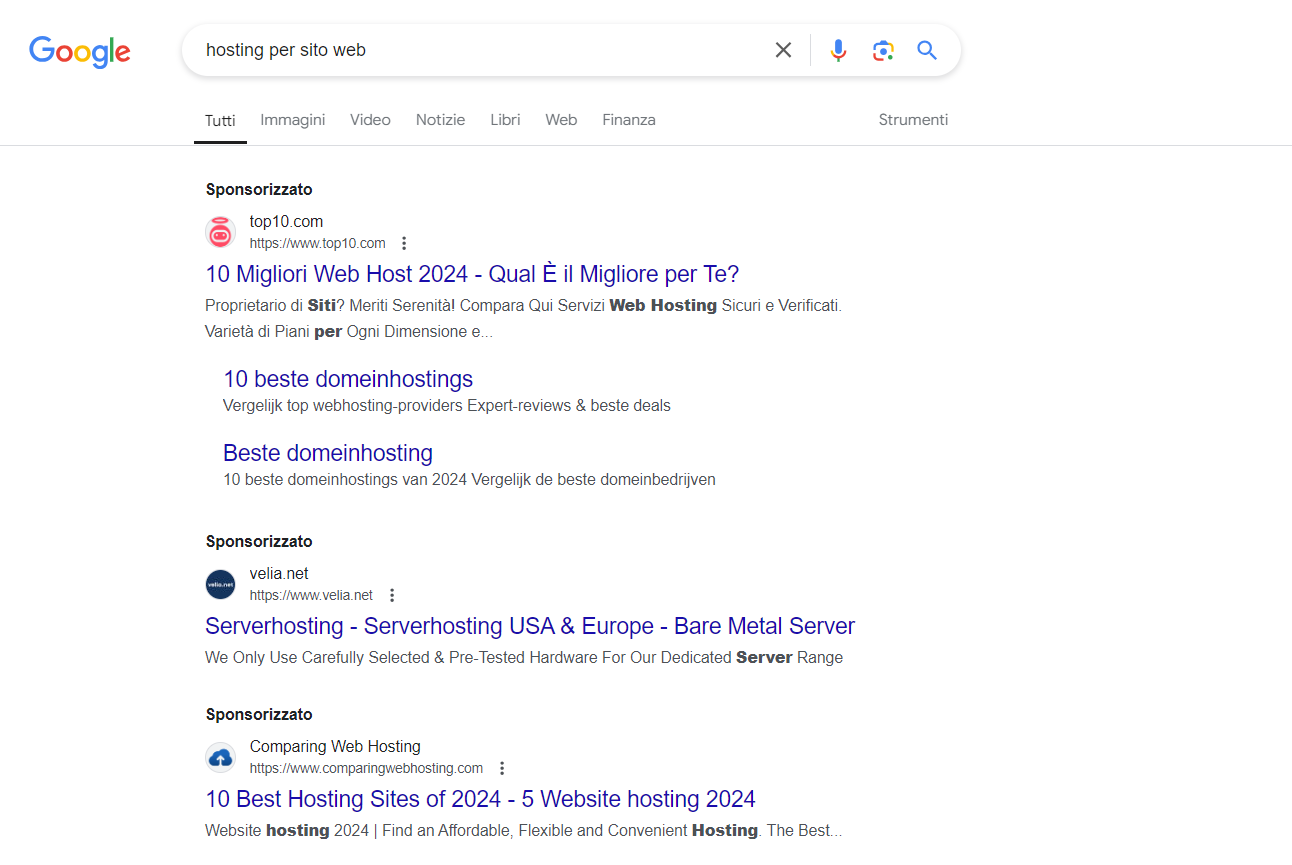Start voice search with microphone icon

838,50
